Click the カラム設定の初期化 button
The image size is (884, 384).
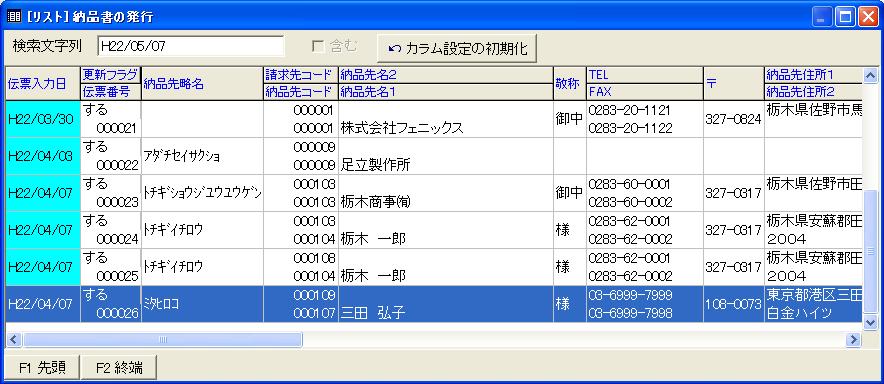click(457, 48)
